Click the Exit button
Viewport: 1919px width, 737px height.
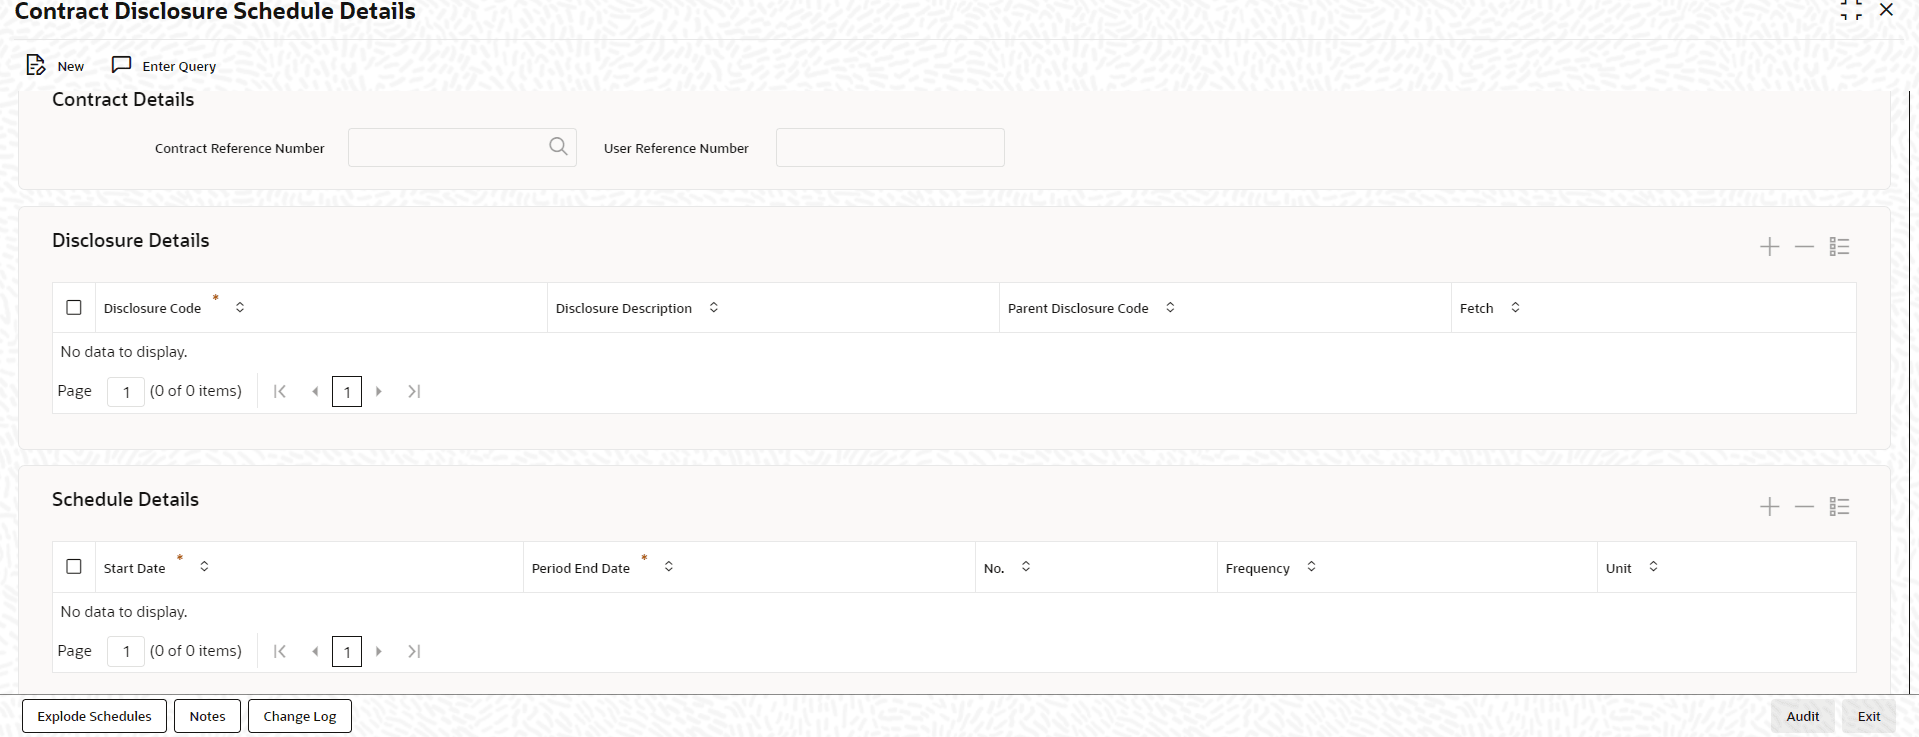click(1869, 716)
